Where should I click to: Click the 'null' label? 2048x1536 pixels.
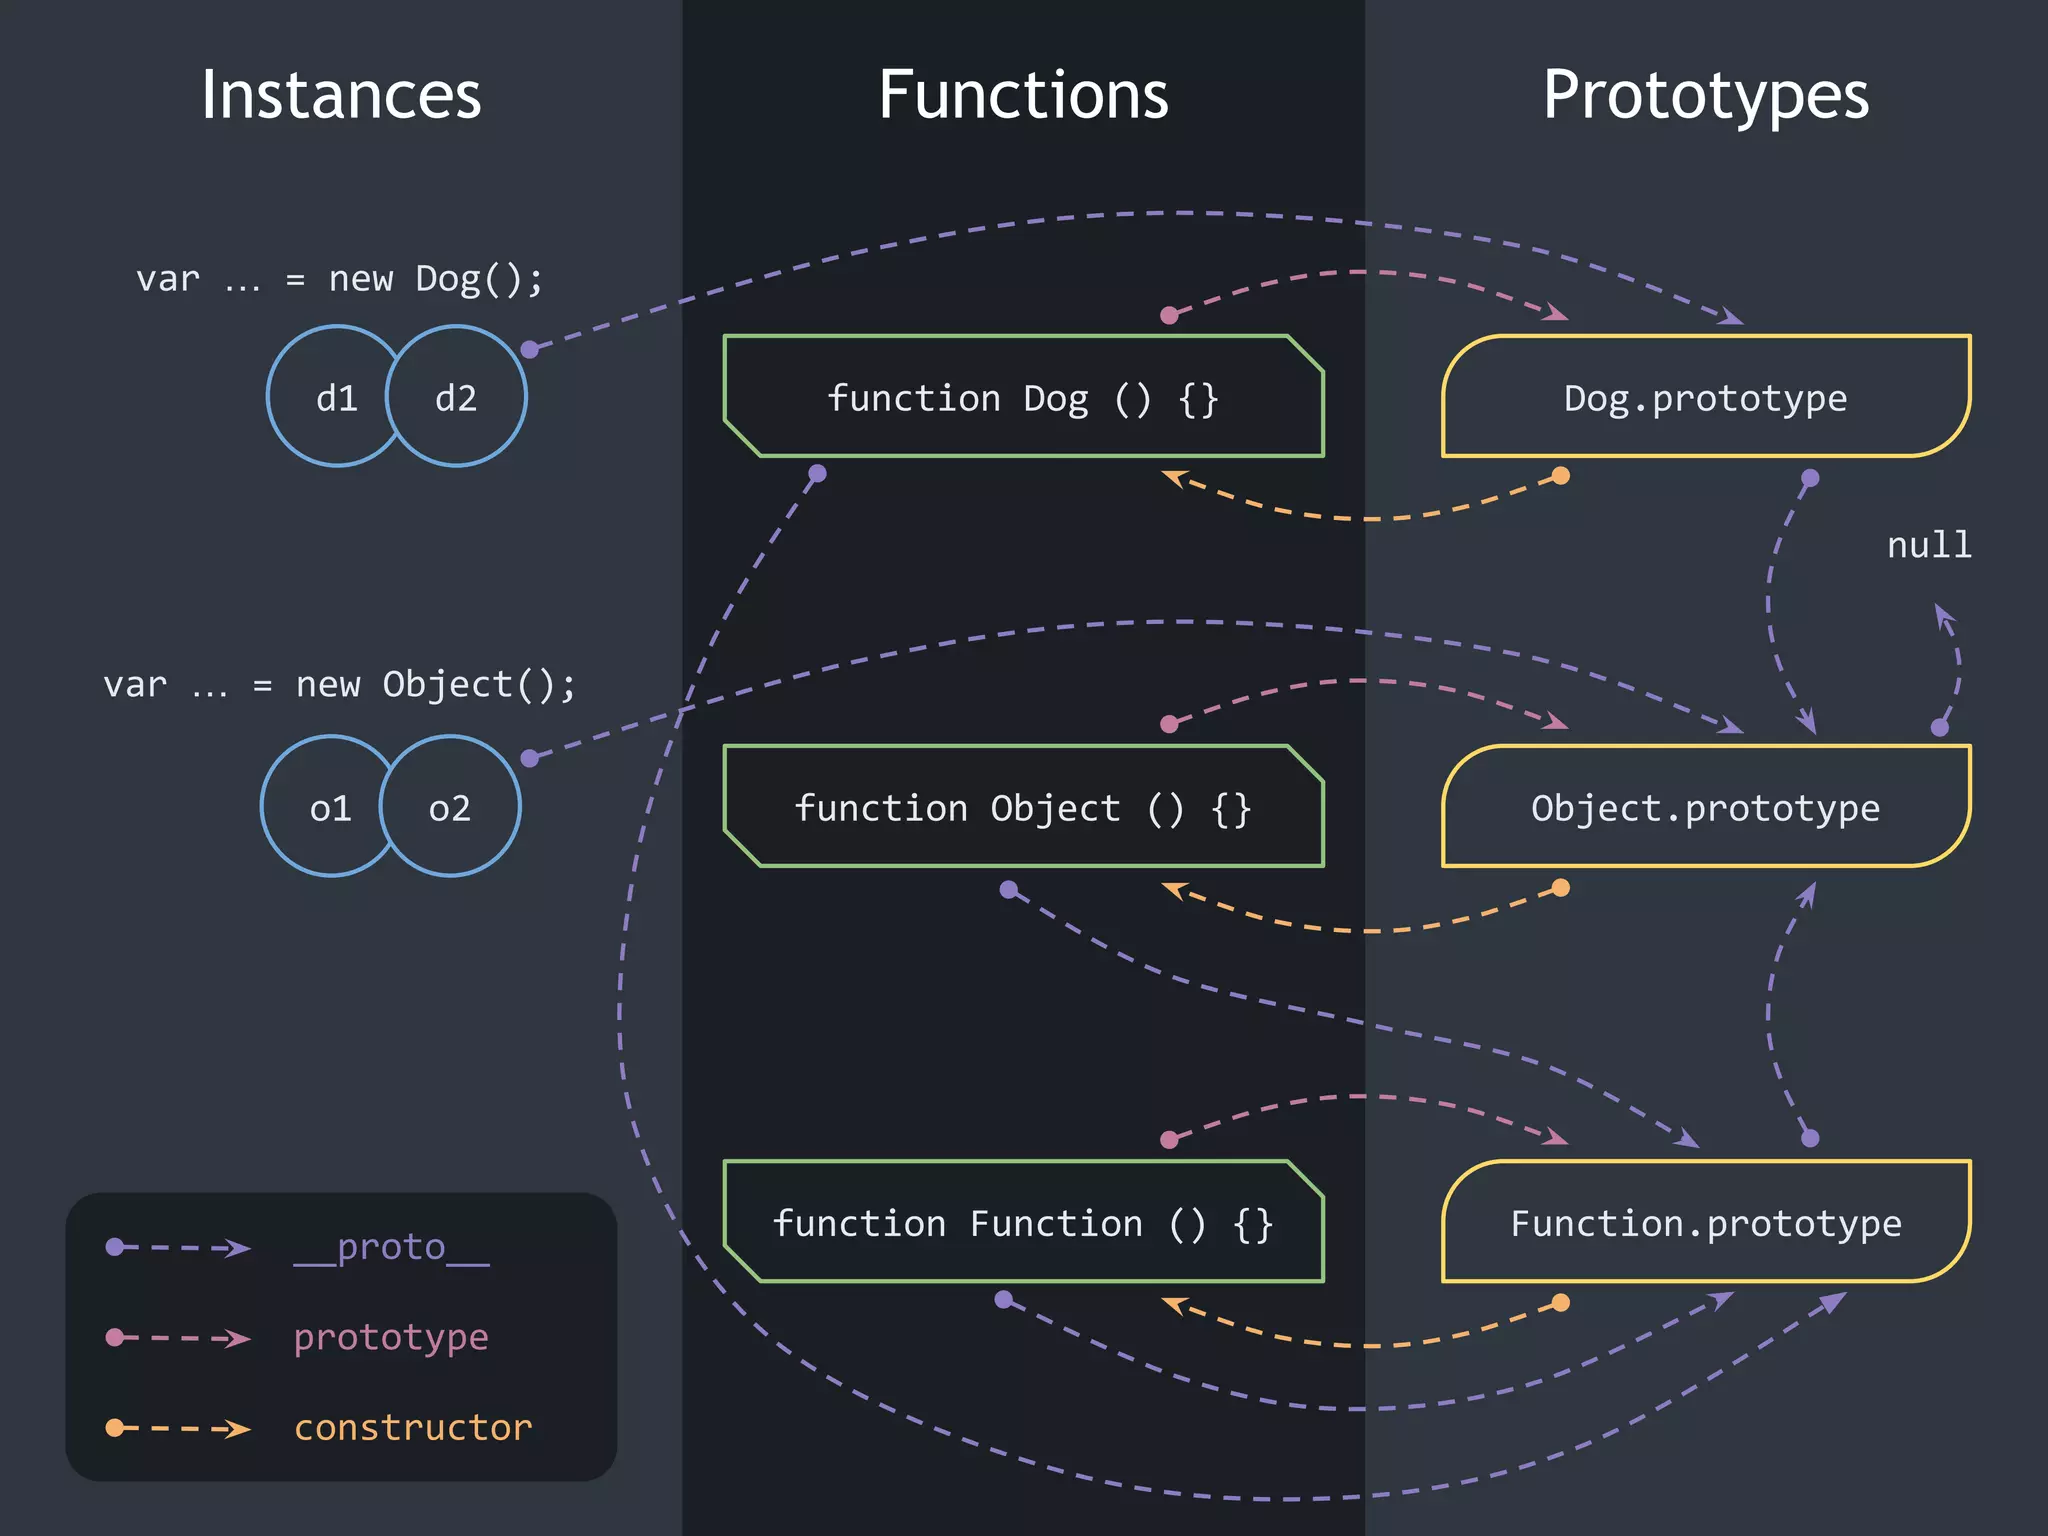click(x=1929, y=545)
